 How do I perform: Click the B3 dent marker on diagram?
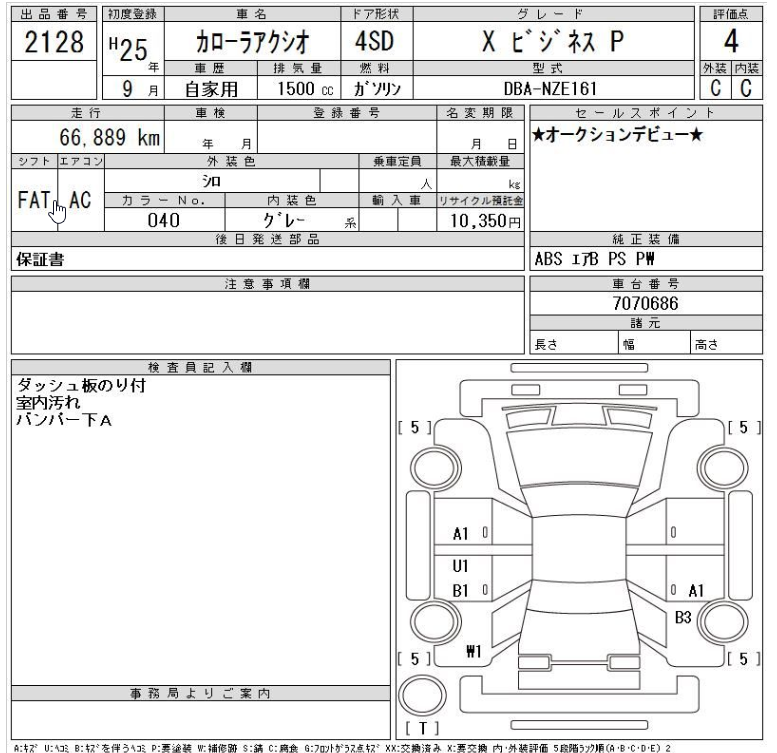tap(684, 617)
